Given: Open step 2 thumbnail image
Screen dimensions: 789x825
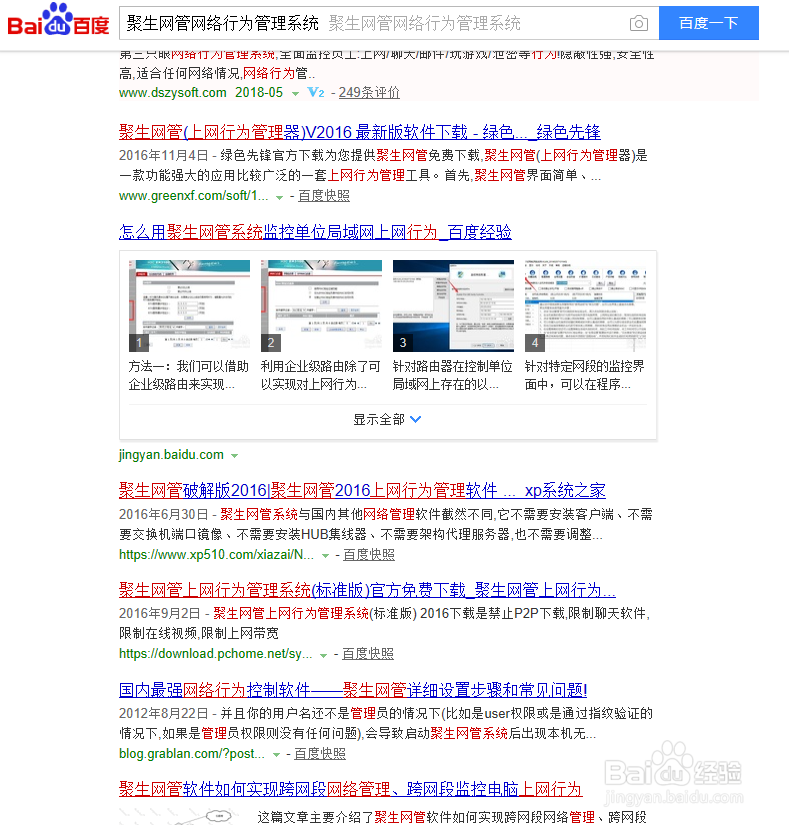Looking at the screenshot, I should (321, 306).
